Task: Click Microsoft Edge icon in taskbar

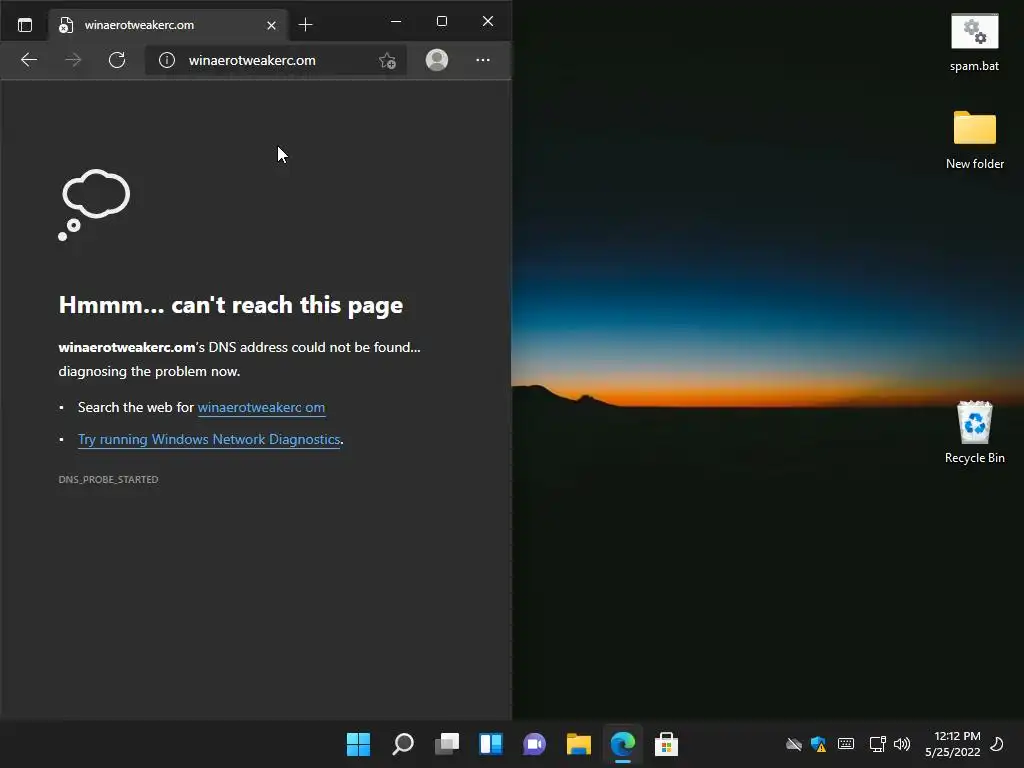Action: pos(622,744)
